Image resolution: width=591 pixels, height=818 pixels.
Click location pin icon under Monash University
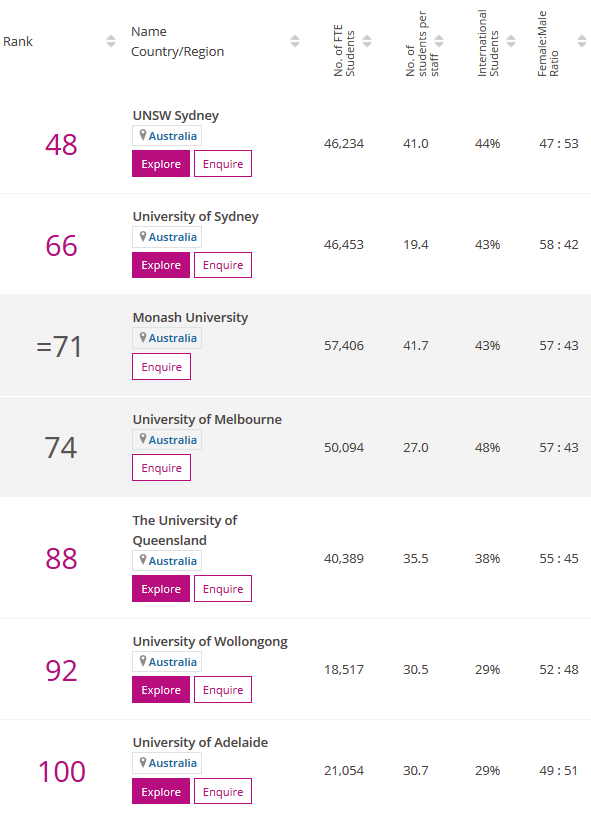tap(142, 338)
